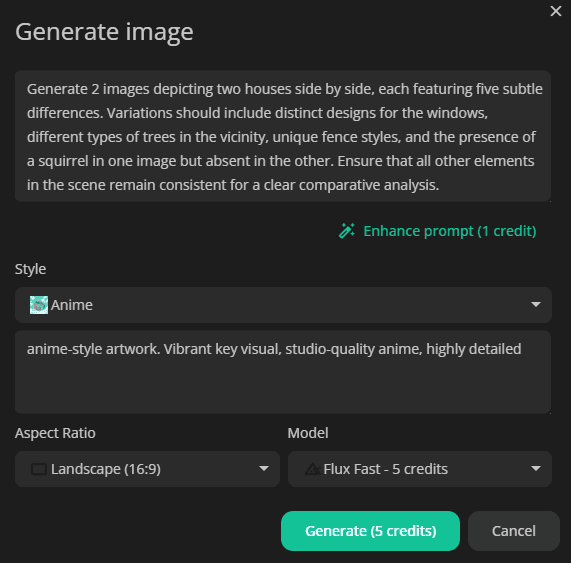Close the Generate image dialog
The width and height of the screenshot is (571, 563).
556,11
